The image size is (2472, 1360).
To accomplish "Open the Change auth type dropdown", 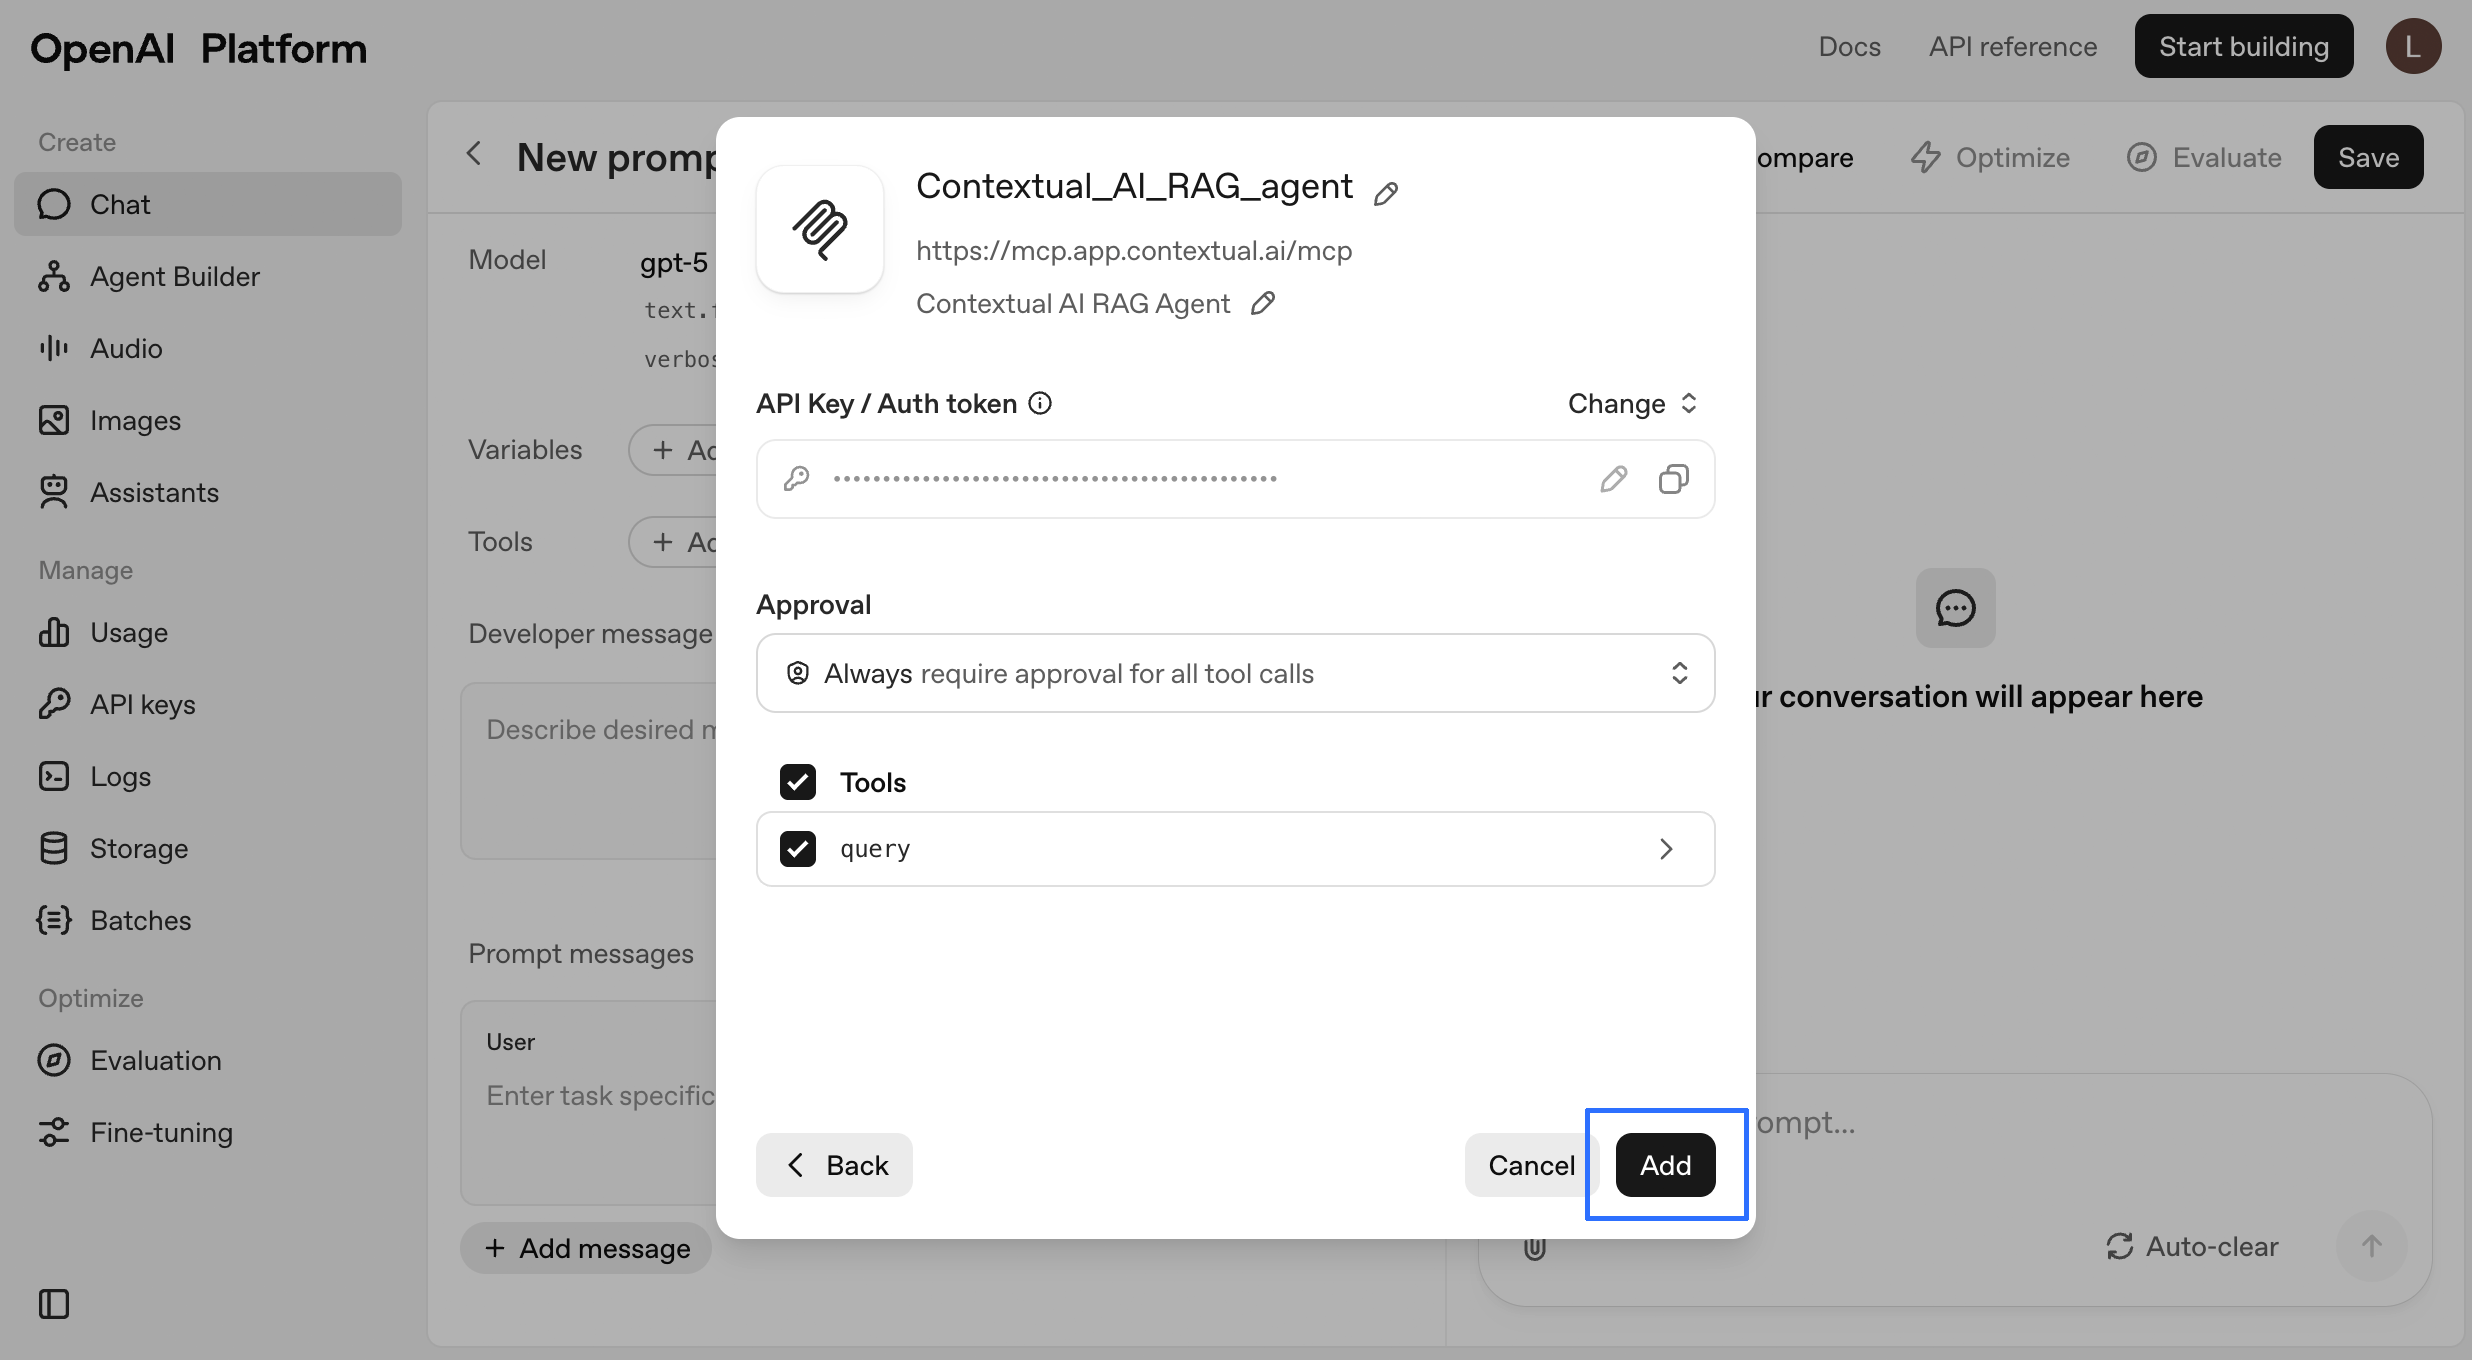I will (x=1632, y=403).
